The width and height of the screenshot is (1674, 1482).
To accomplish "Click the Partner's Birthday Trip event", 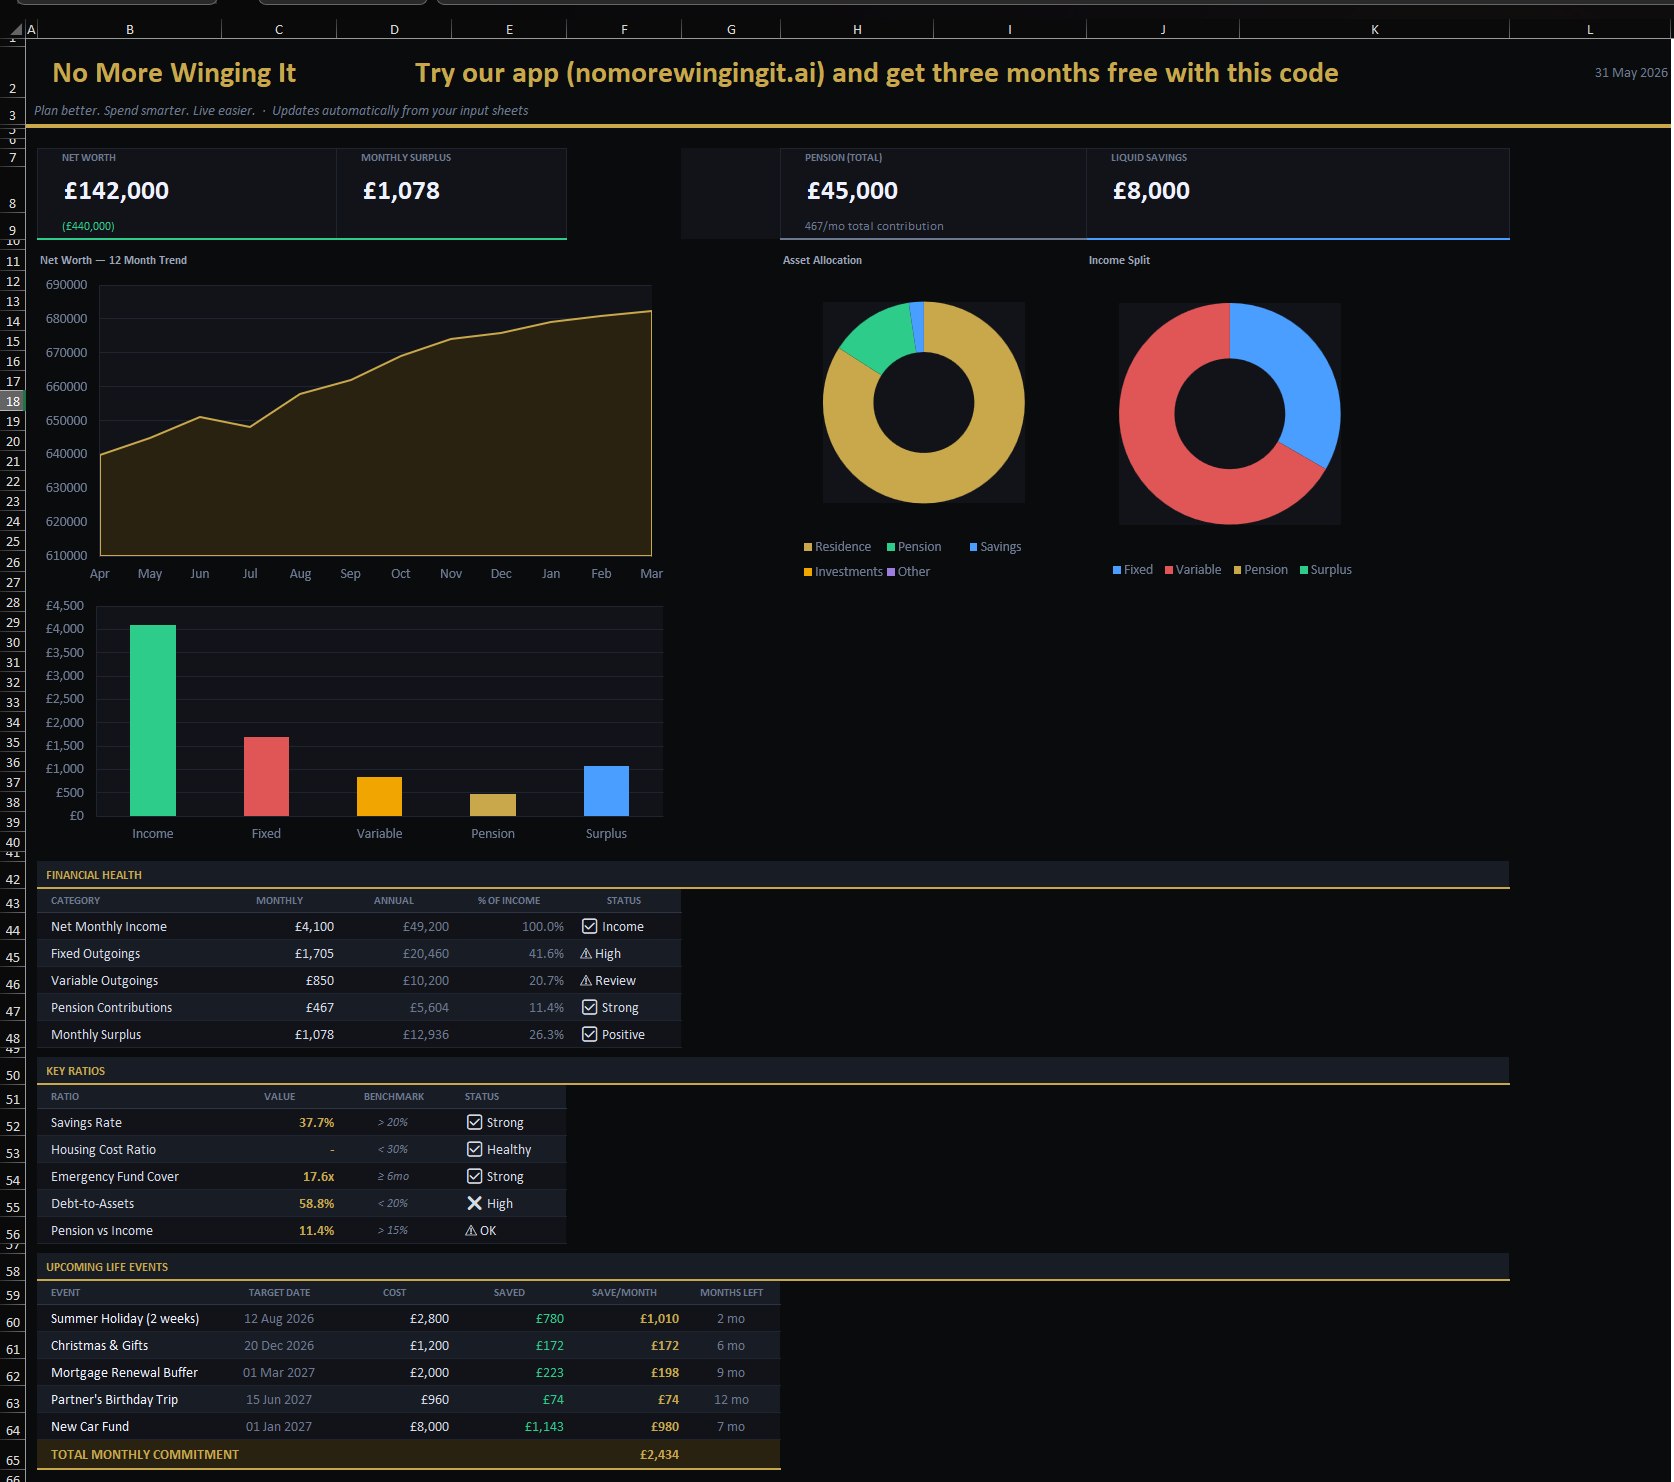I will pos(114,1400).
